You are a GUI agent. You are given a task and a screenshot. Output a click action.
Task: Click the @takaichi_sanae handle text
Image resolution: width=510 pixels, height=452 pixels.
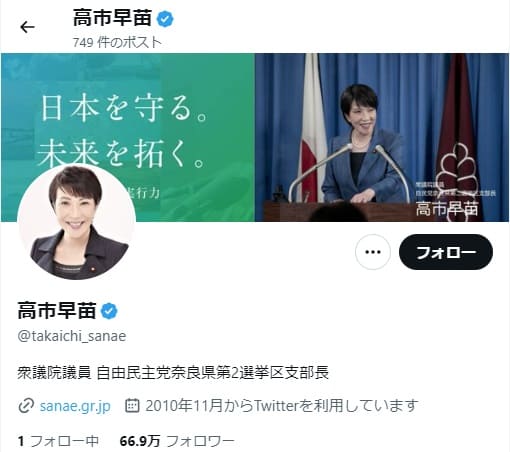72,336
